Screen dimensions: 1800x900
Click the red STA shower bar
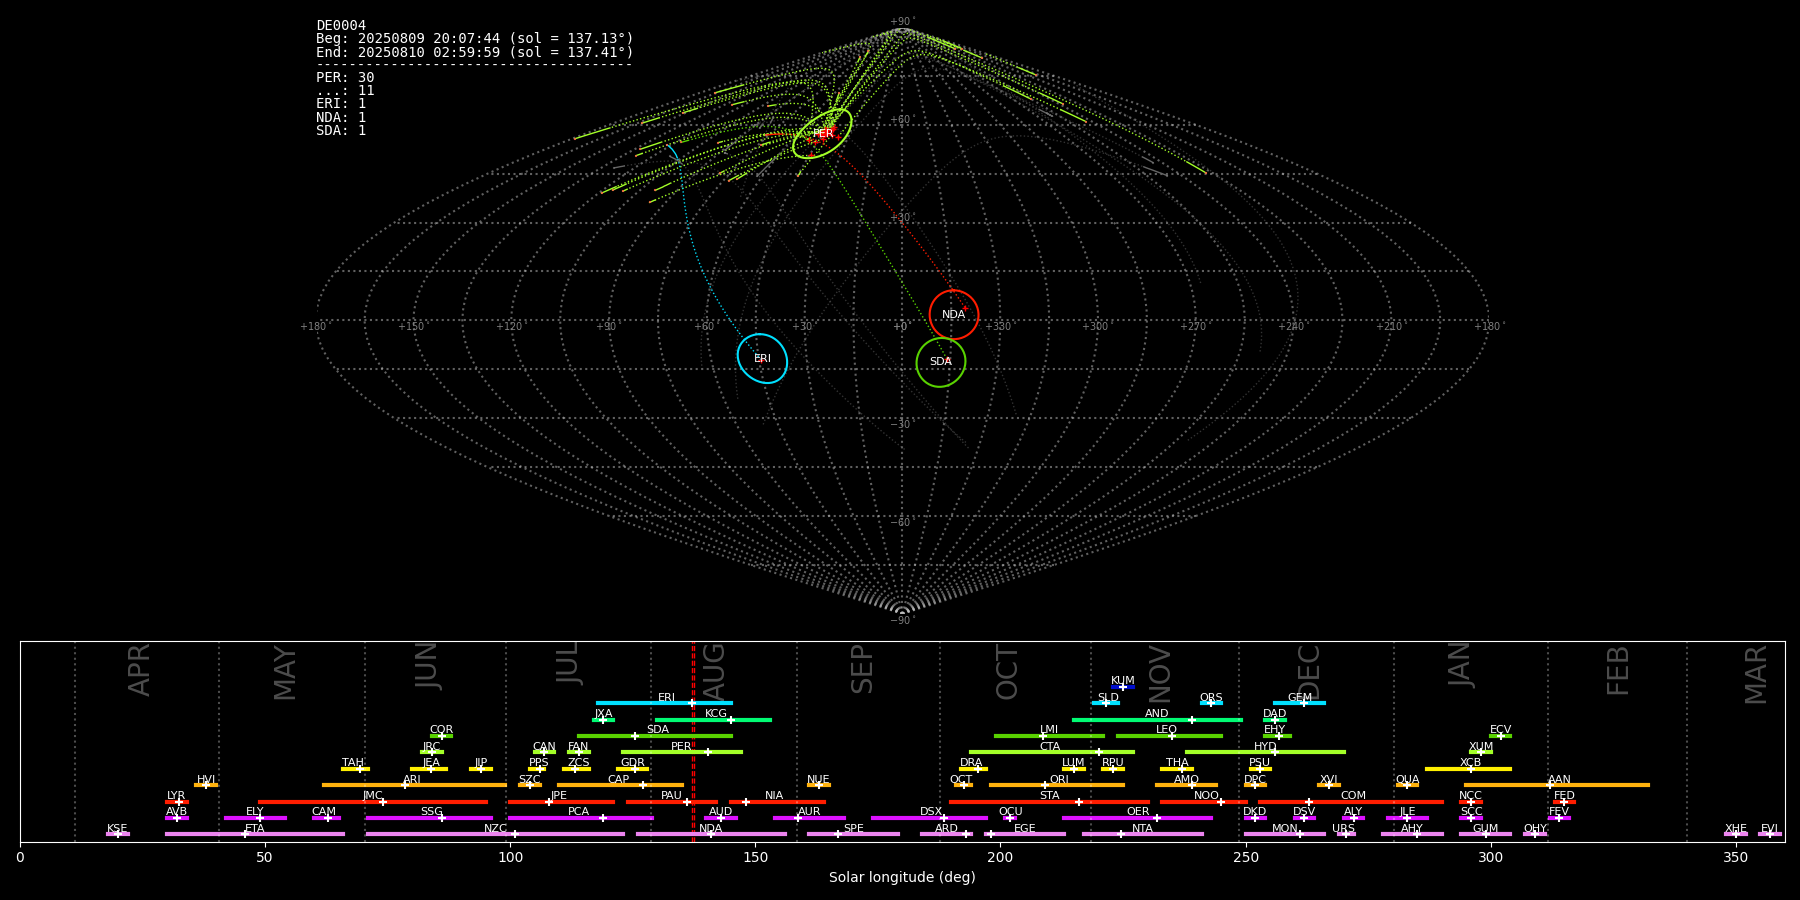[x=1049, y=802]
